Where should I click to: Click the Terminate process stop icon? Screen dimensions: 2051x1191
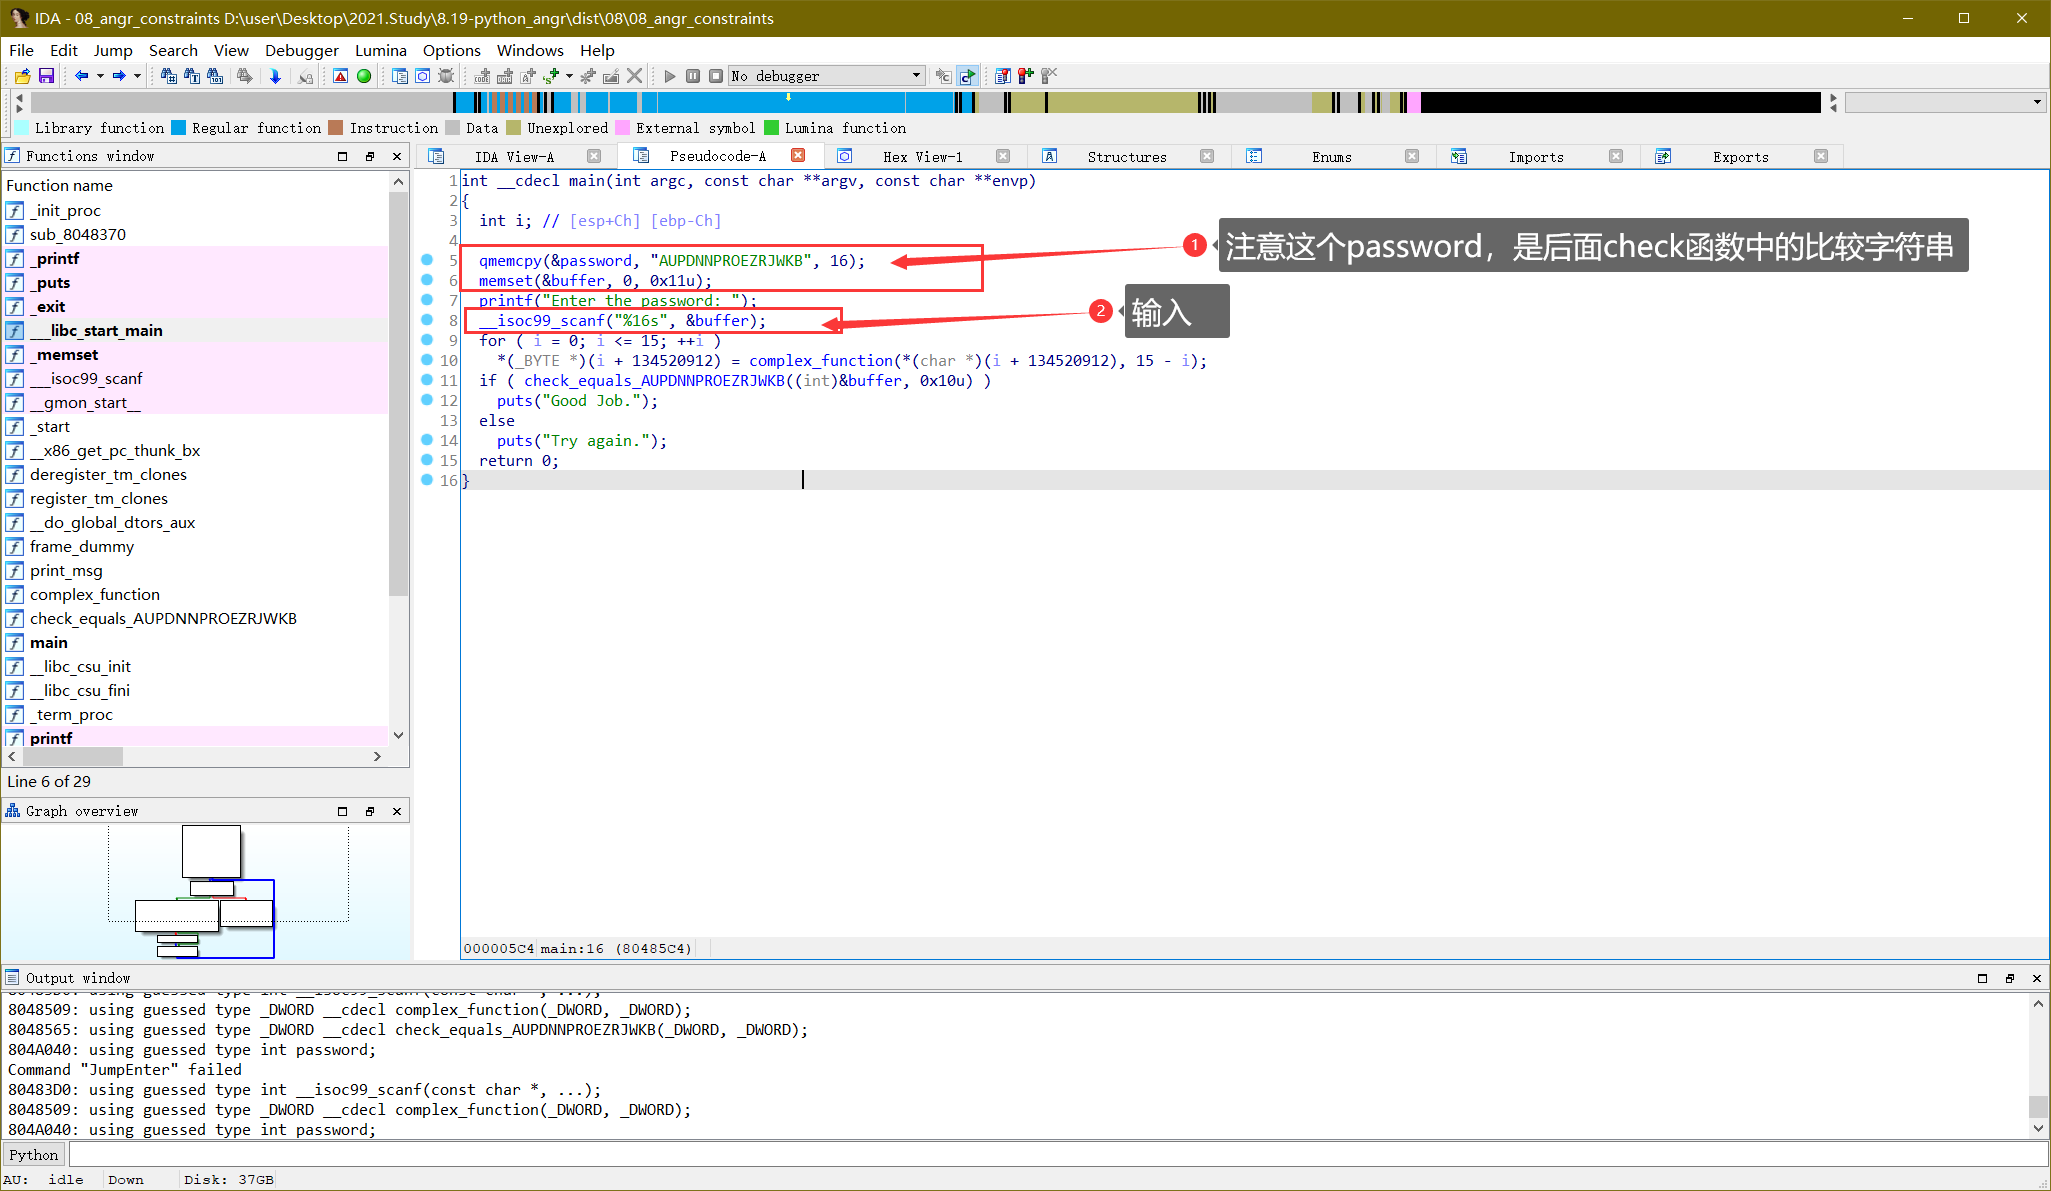tap(715, 76)
